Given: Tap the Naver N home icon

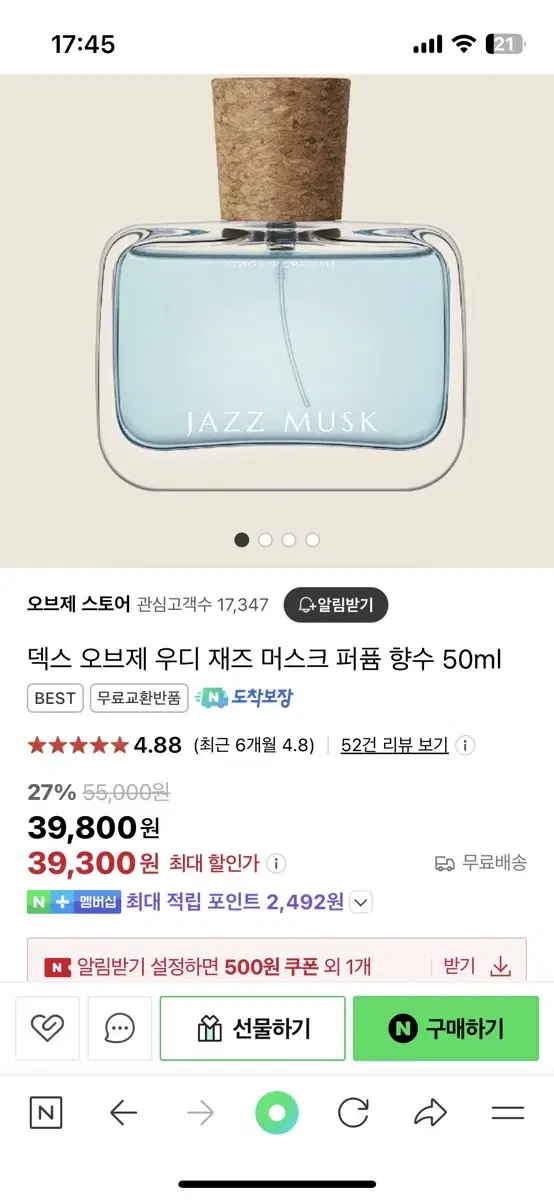Looking at the screenshot, I should click(x=44, y=1113).
